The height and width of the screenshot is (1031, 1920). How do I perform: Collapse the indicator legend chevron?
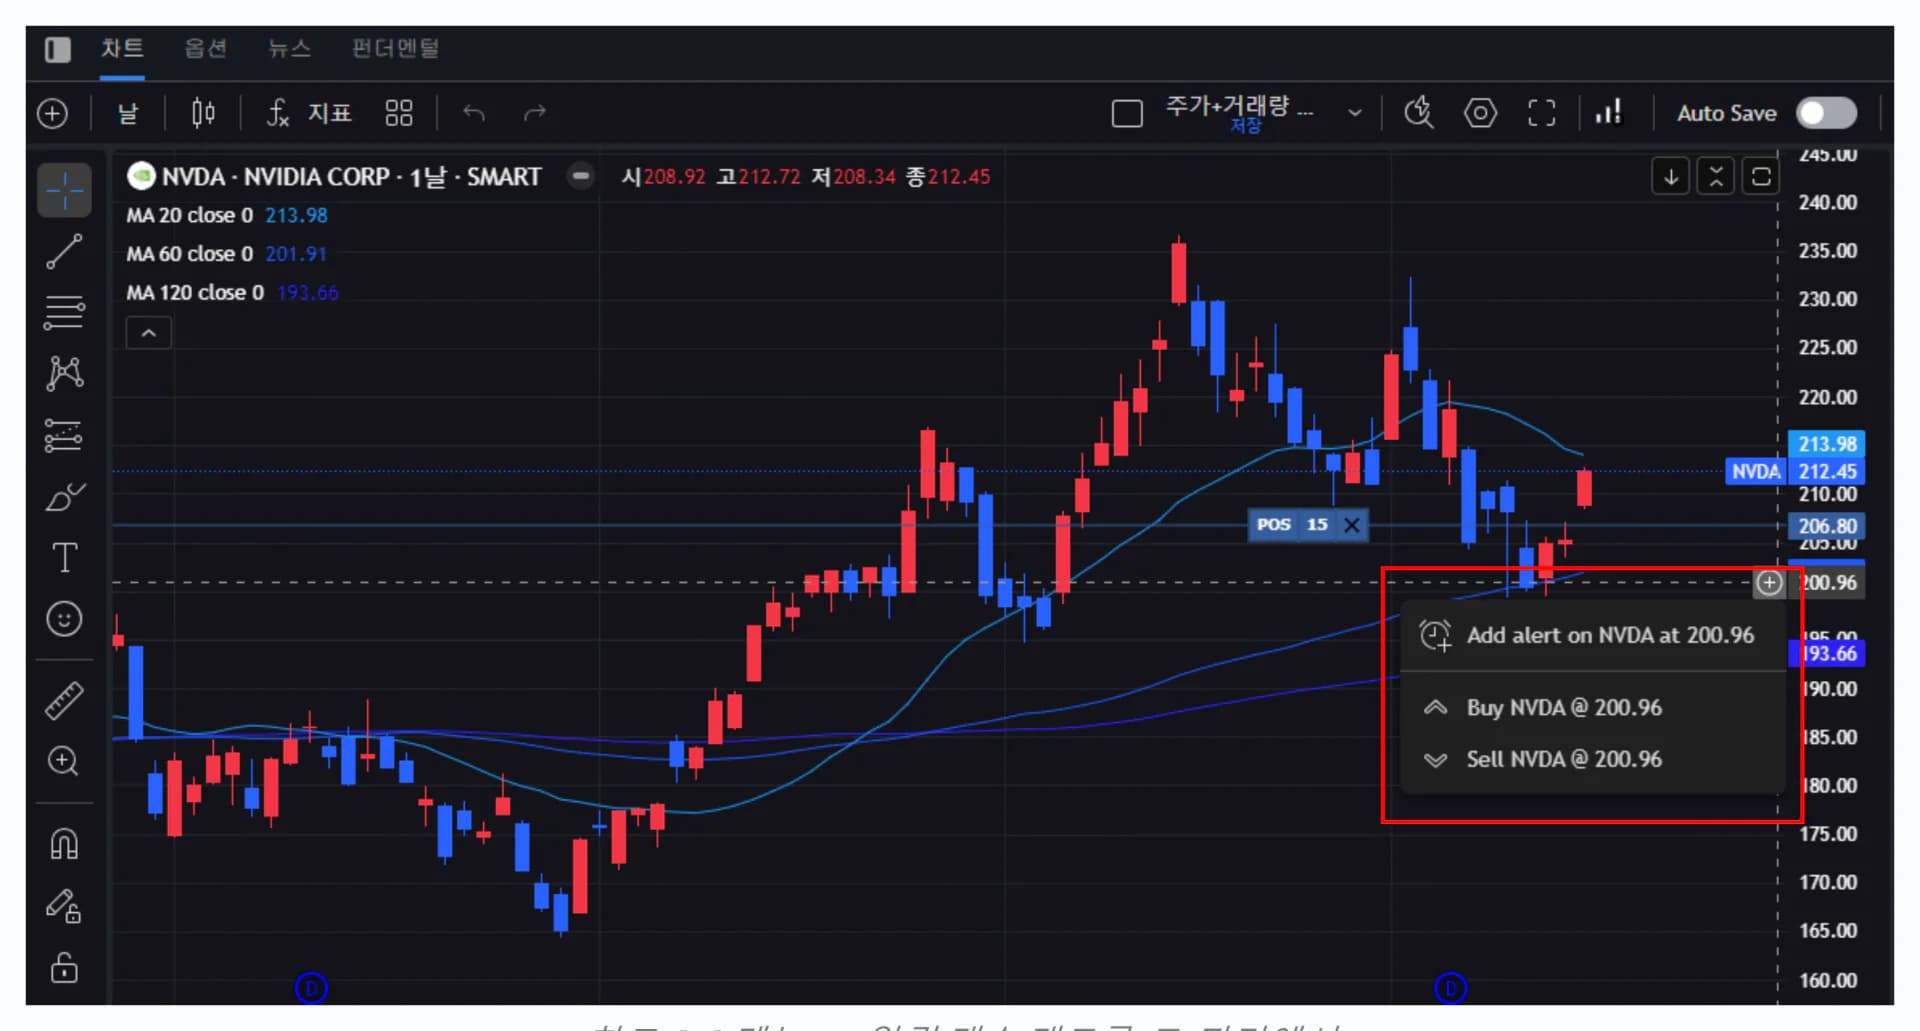point(148,333)
